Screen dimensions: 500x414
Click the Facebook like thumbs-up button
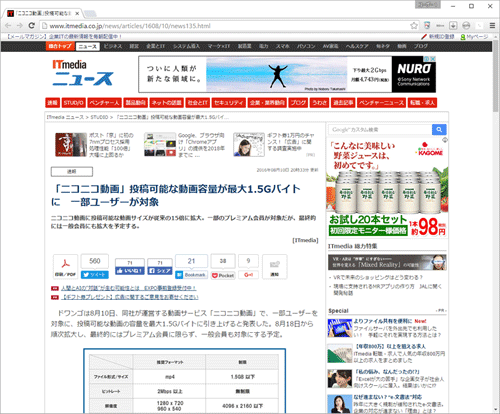[x=130, y=271]
